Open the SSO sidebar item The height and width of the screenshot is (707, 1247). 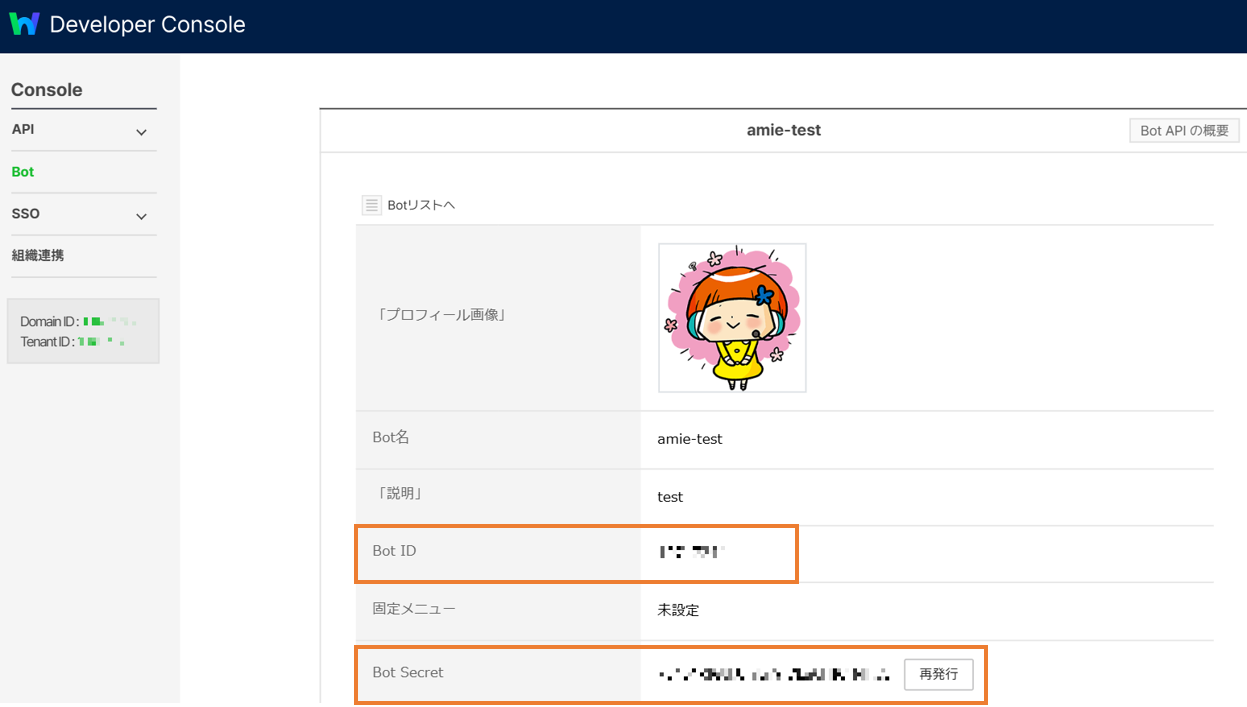pyautogui.click(x=26, y=214)
